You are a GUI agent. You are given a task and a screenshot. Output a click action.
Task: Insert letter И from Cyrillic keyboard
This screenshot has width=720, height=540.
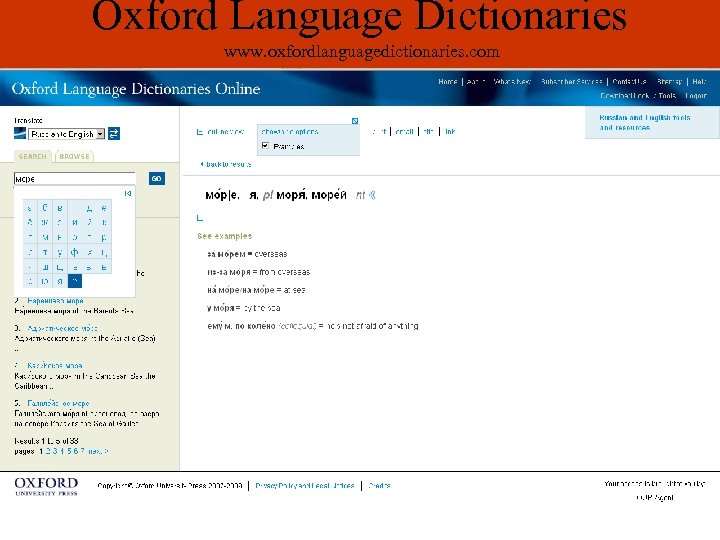pos(74,222)
